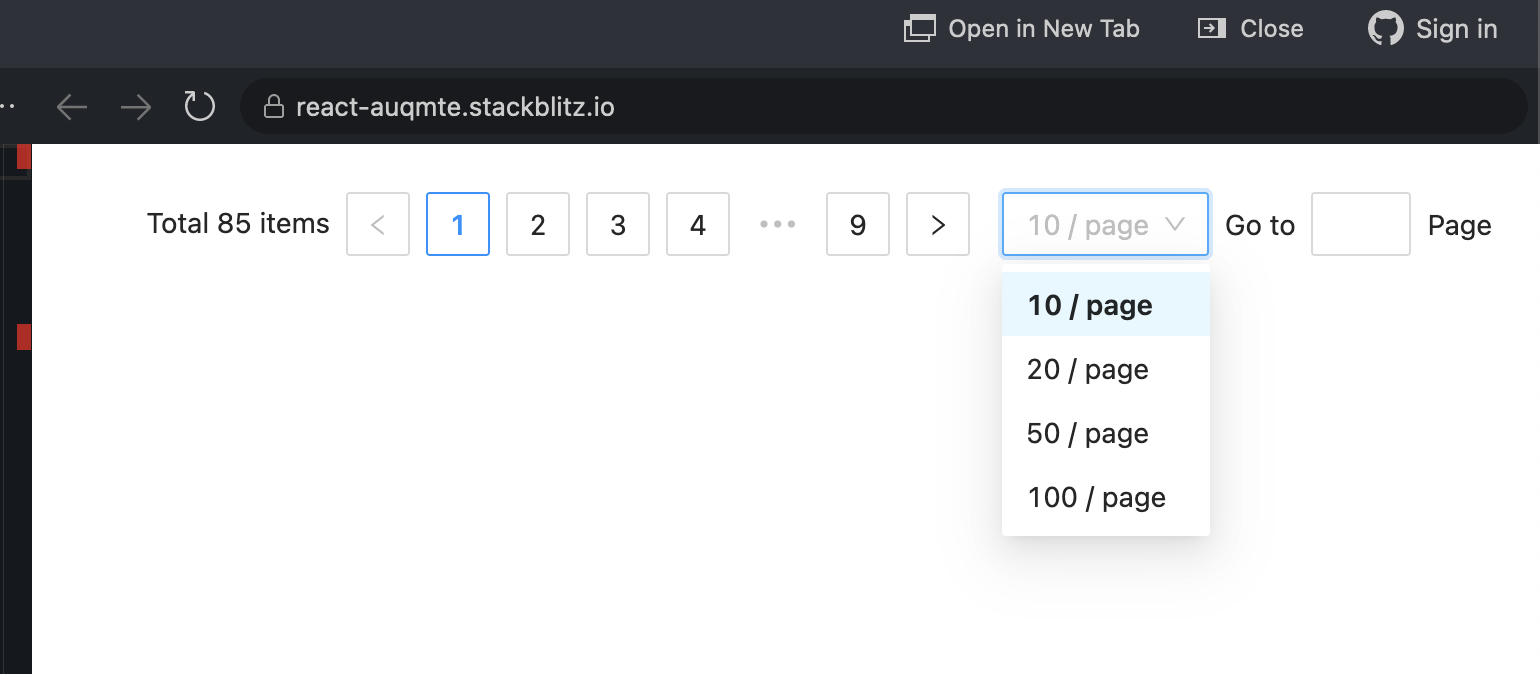Screen dimensions: 1540x674
Task: Click the page reload icon
Action: point(199,106)
